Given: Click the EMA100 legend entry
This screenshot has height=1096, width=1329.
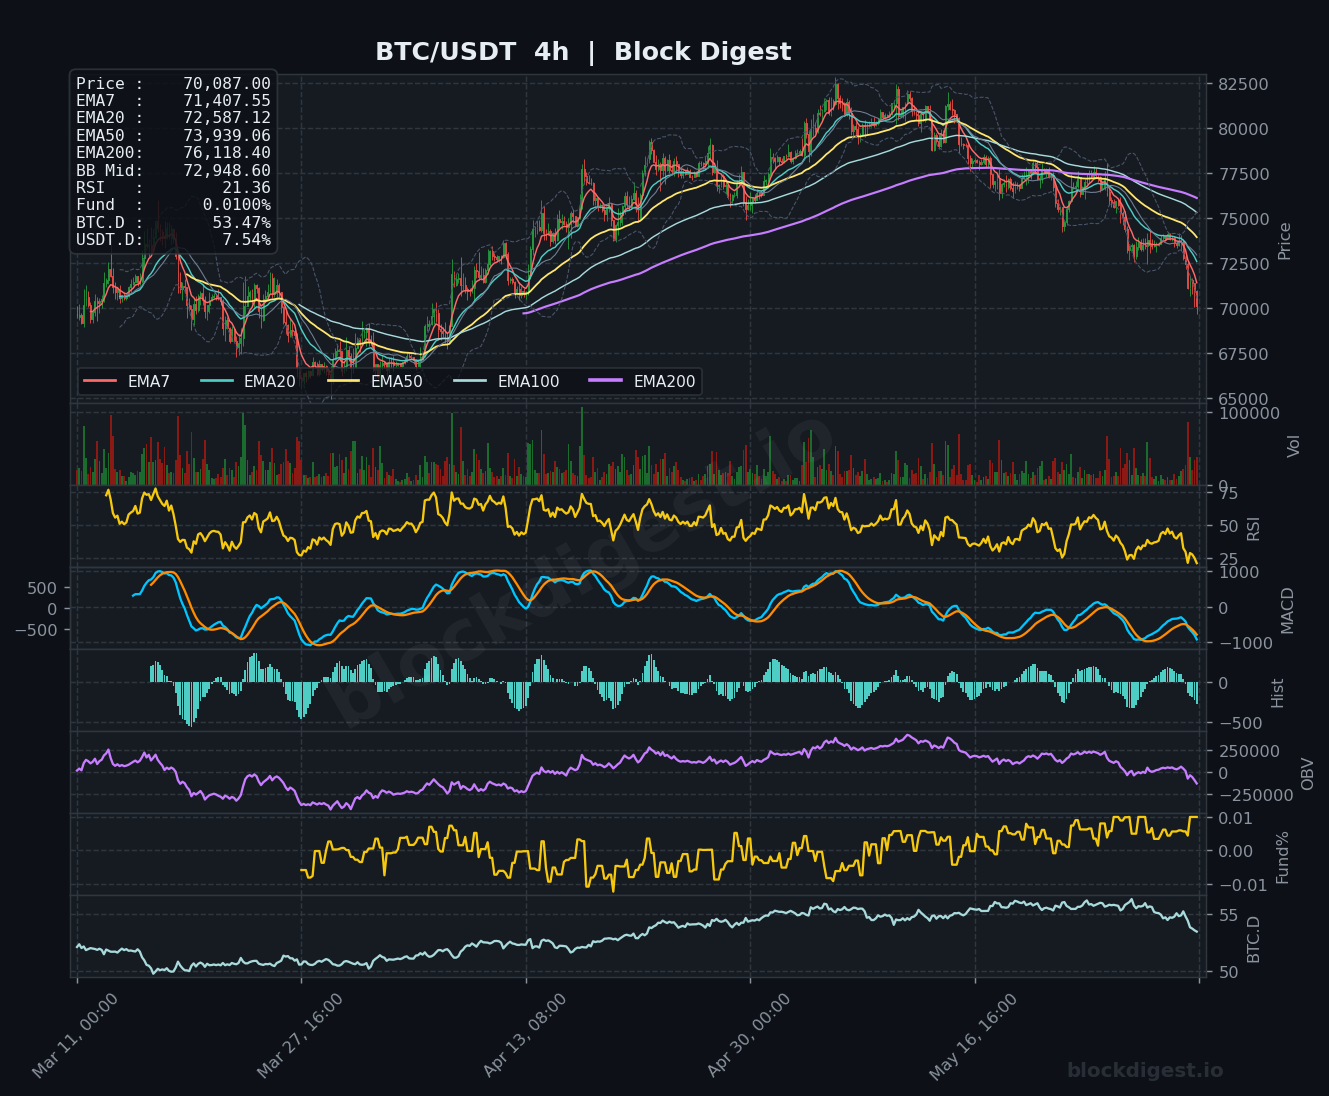Looking at the screenshot, I should (506, 381).
